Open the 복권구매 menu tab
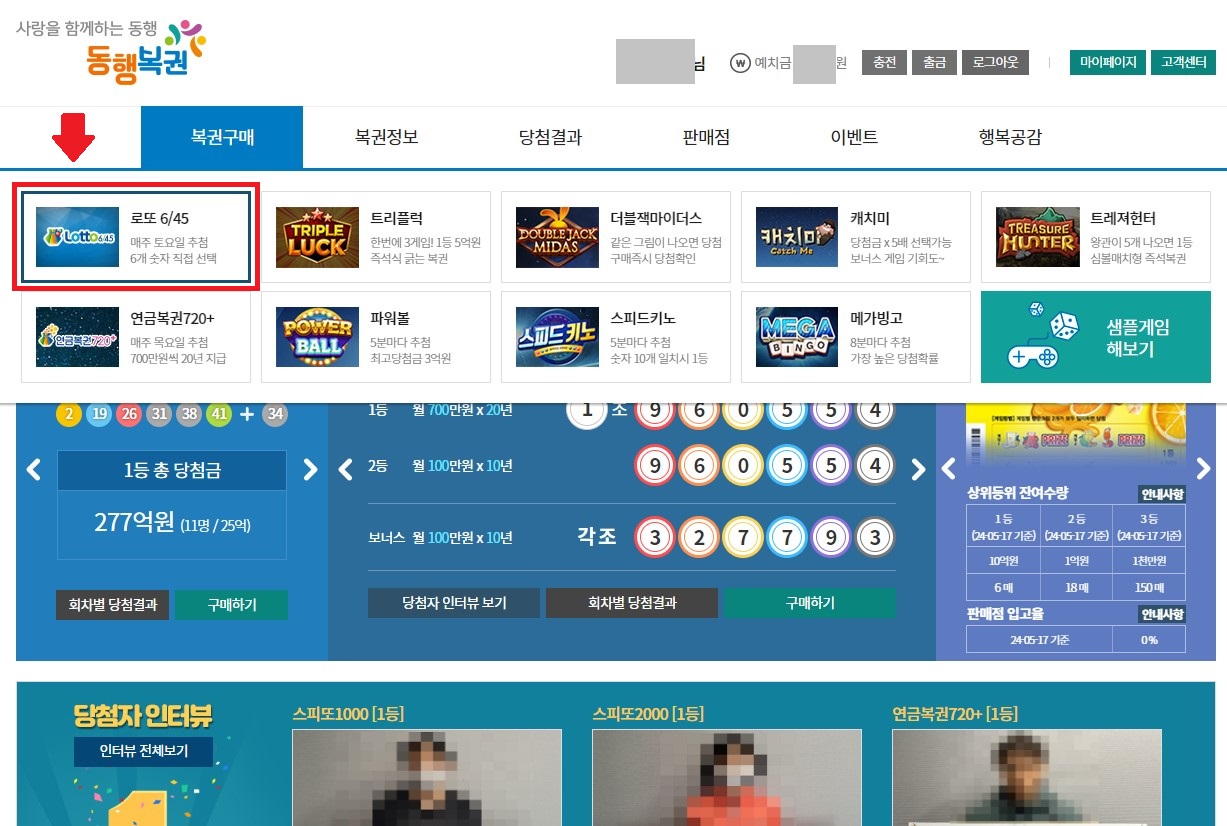The width and height of the screenshot is (1227, 826). point(222,137)
